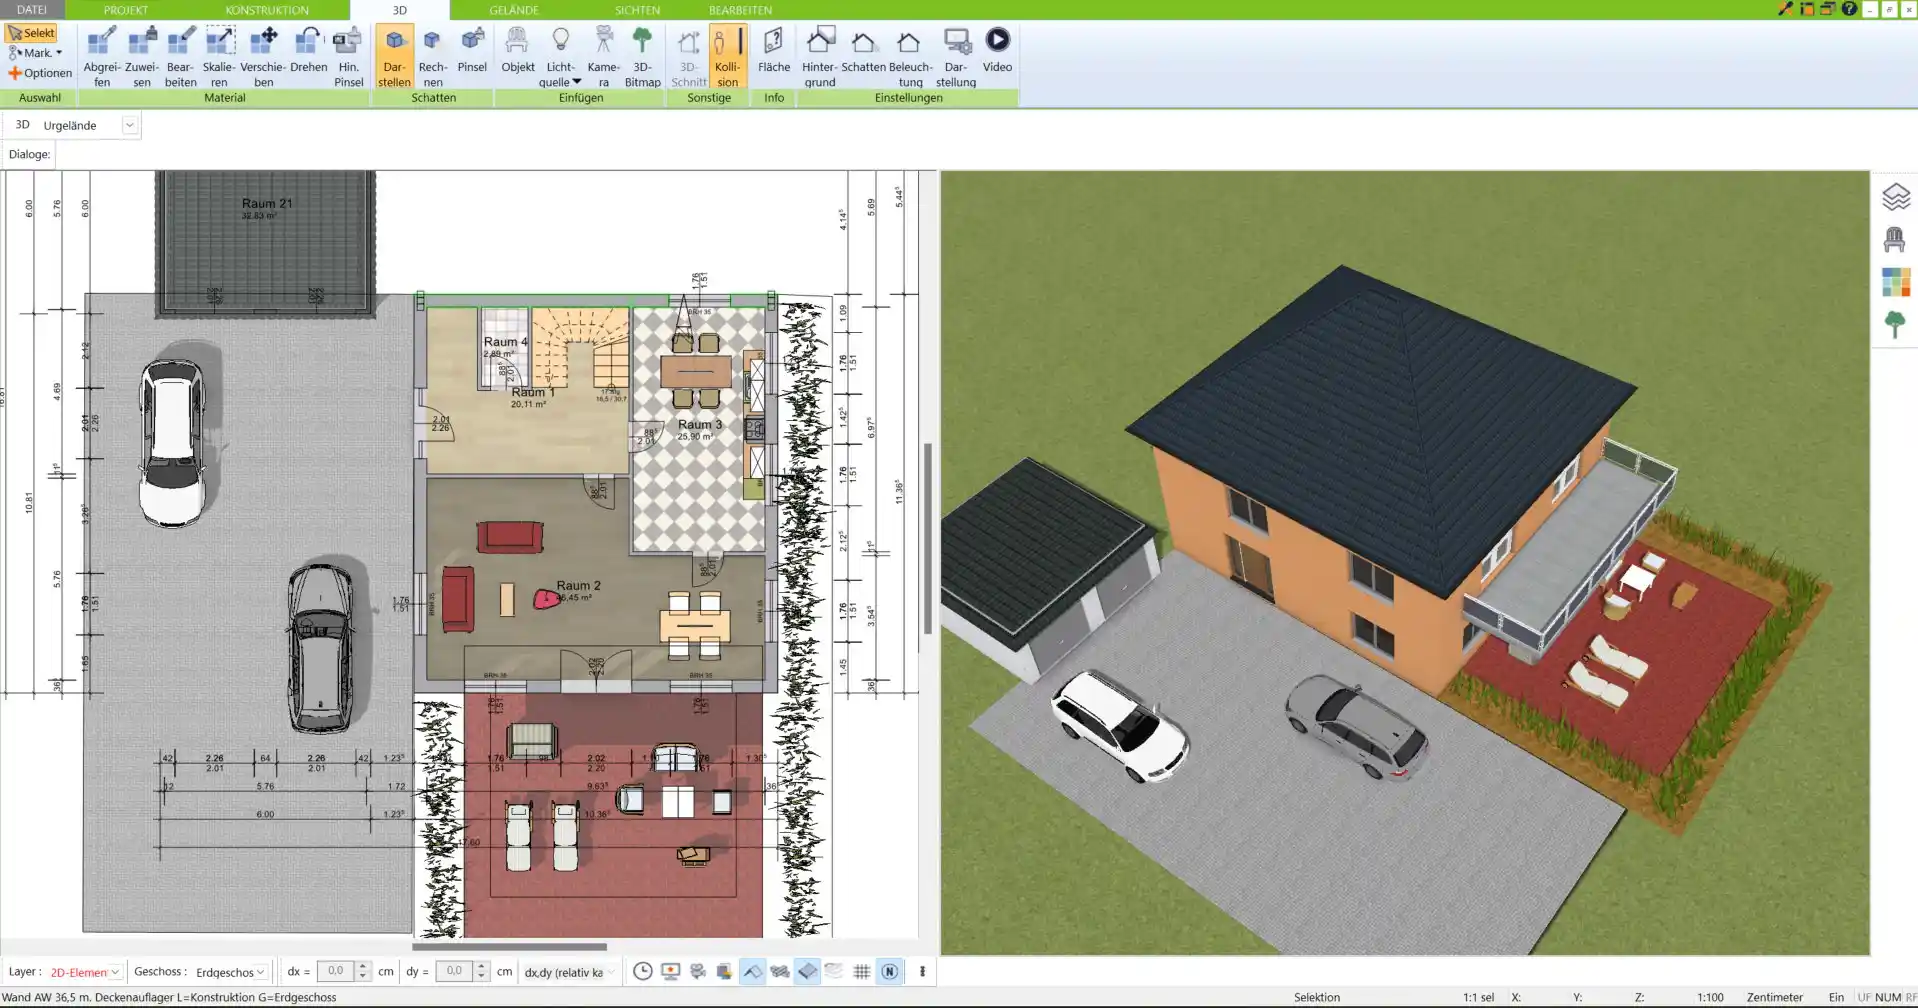Open Optionen in Auswahl group
Screen dimensions: 1918x1008
coord(40,73)
